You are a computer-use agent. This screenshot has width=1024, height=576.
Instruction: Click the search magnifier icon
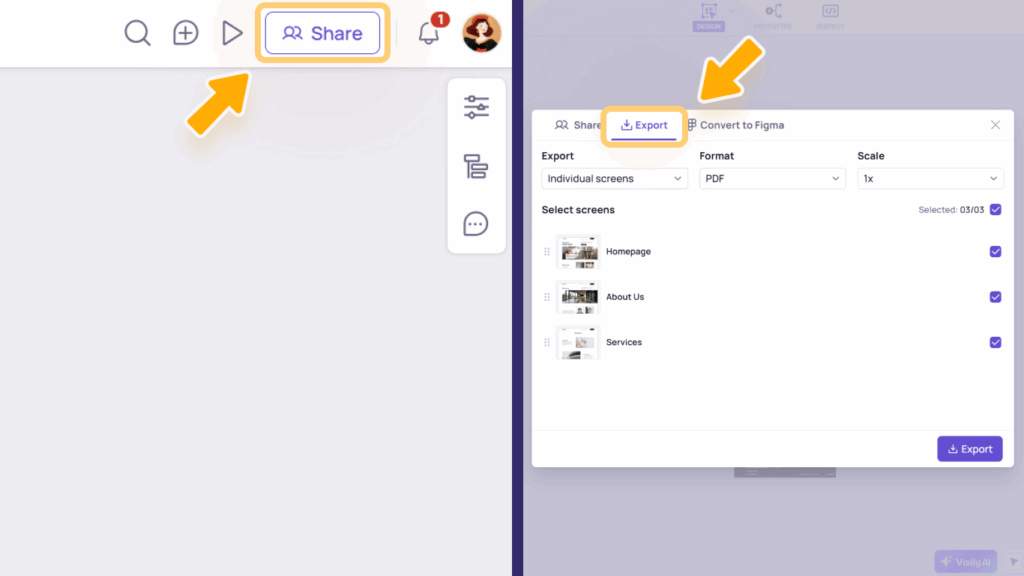pos(137,33)
